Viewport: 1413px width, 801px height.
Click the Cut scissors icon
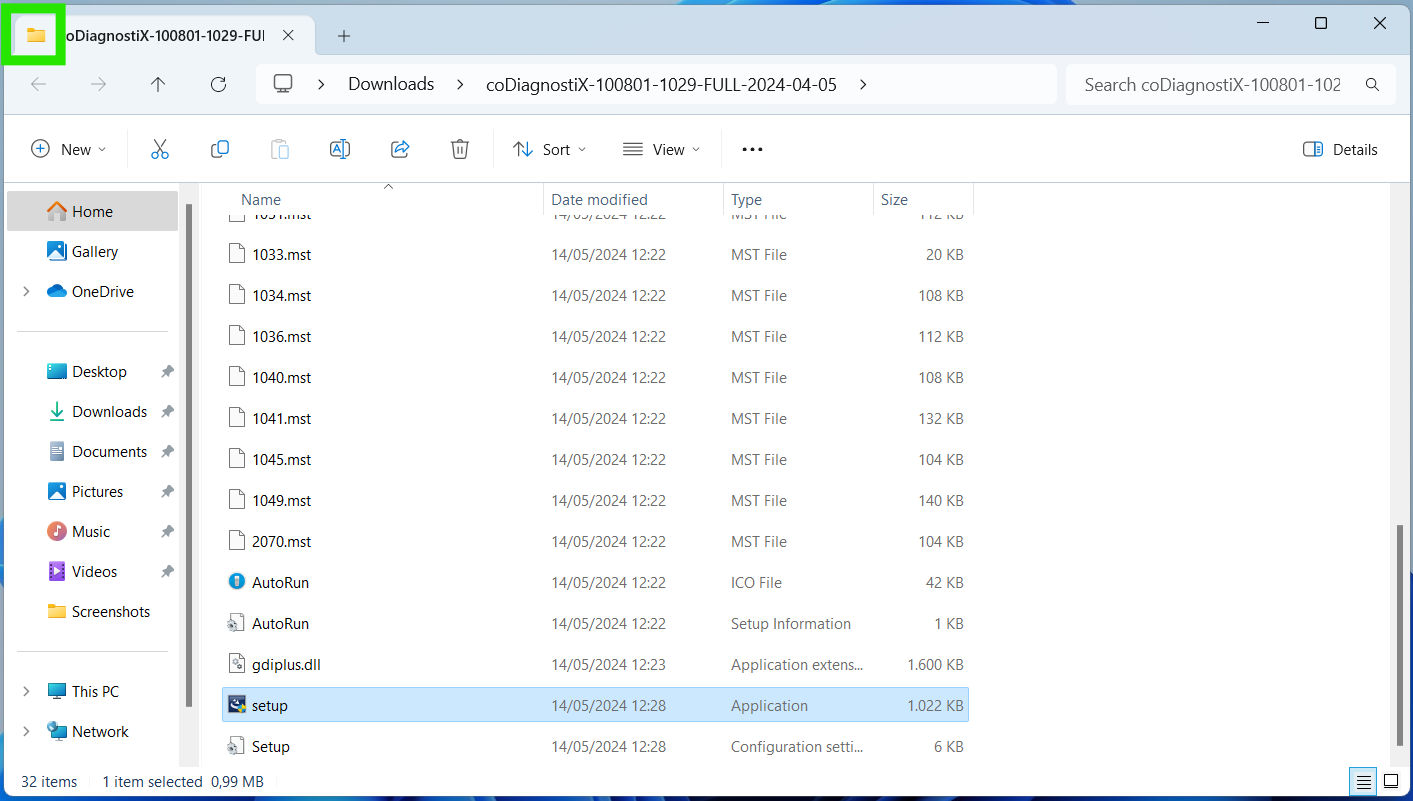tap(160, 149)
